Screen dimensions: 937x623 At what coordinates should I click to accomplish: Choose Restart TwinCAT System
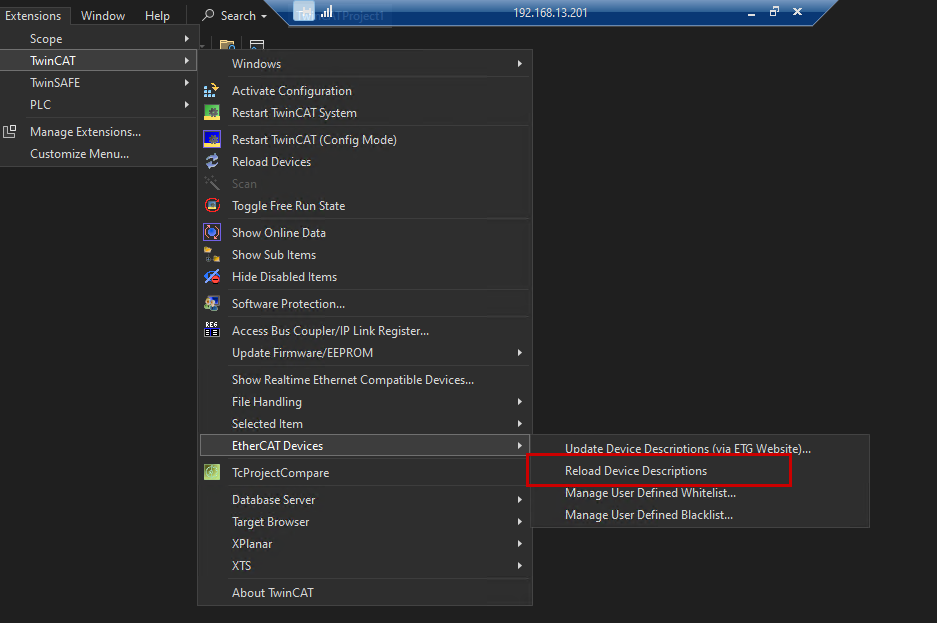(x=365, y=113)
